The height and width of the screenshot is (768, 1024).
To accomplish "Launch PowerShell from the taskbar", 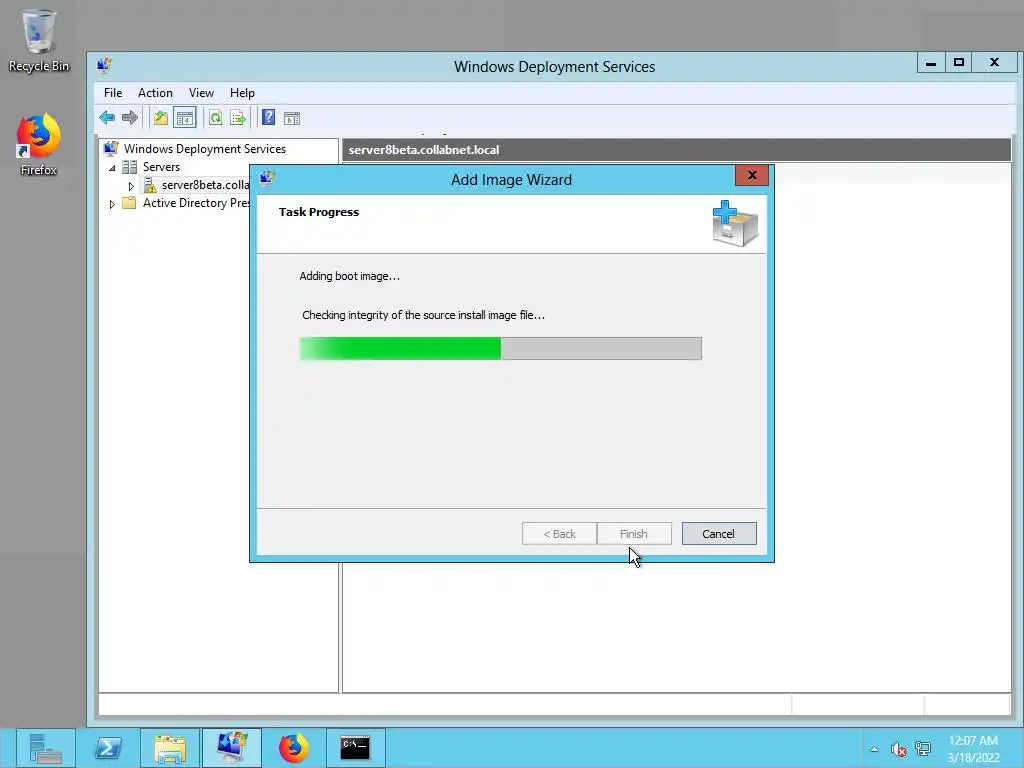I will [x=108, y=748].
